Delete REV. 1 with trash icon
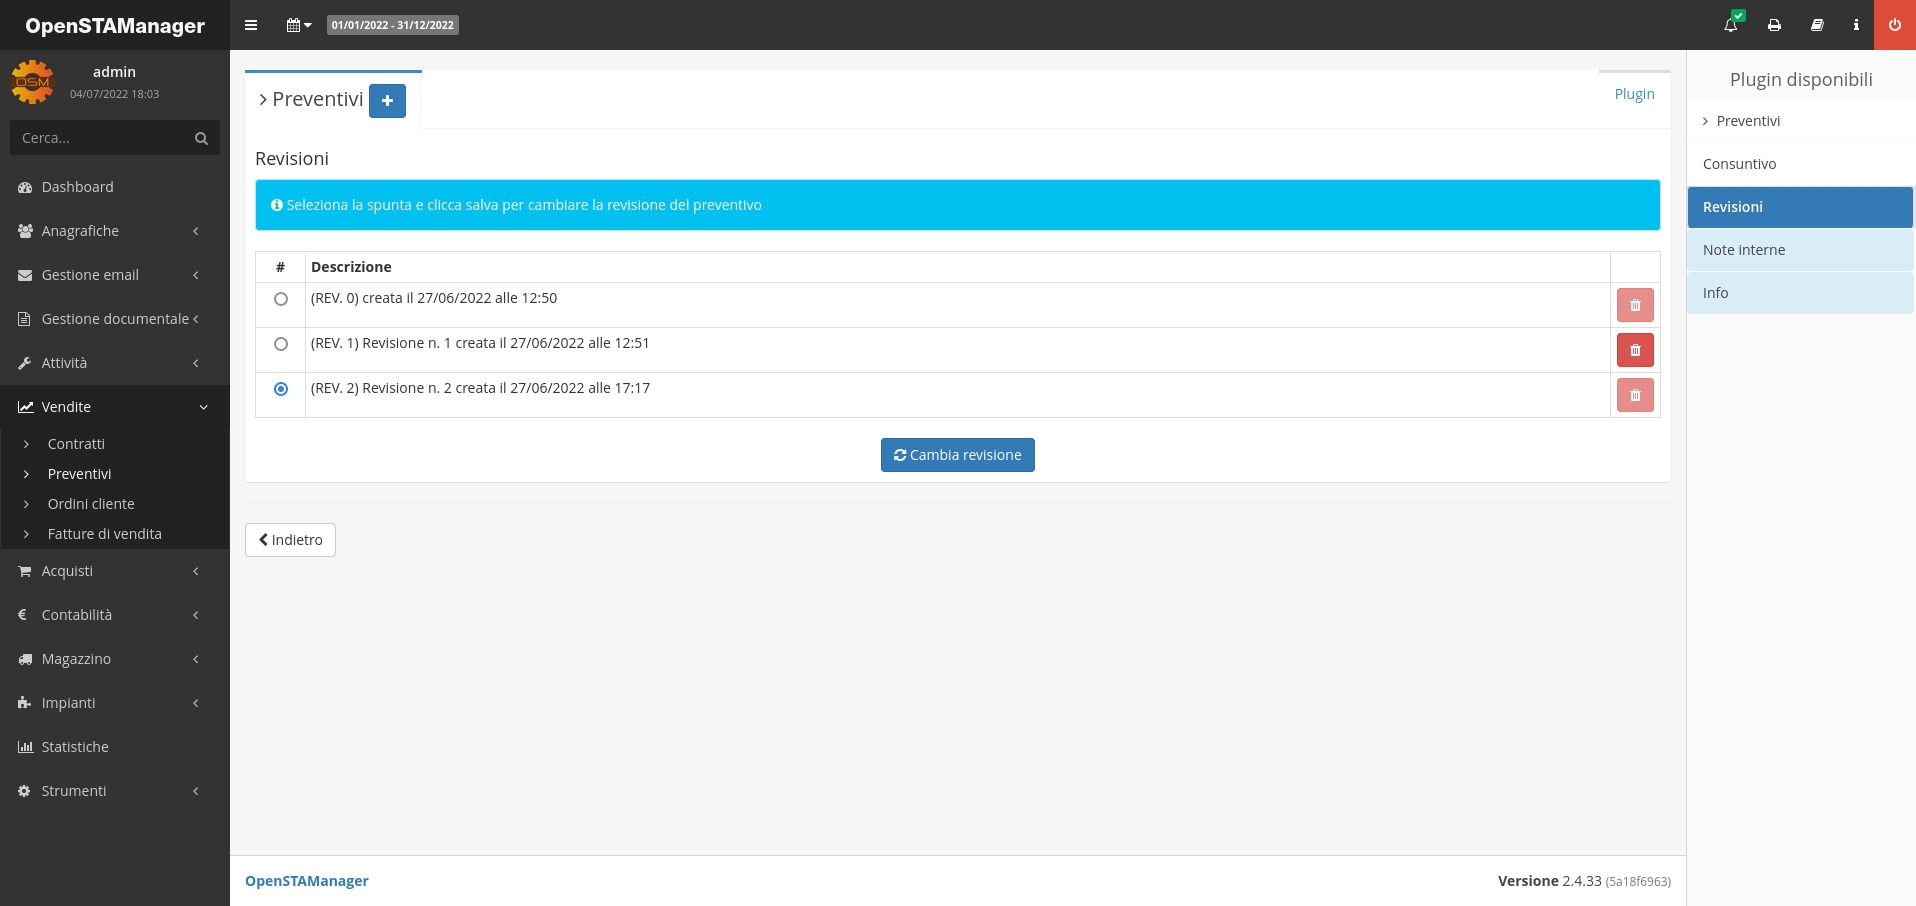Image resolution: width=1916 pixels, height=906 pixels. tap(1635, 350)
